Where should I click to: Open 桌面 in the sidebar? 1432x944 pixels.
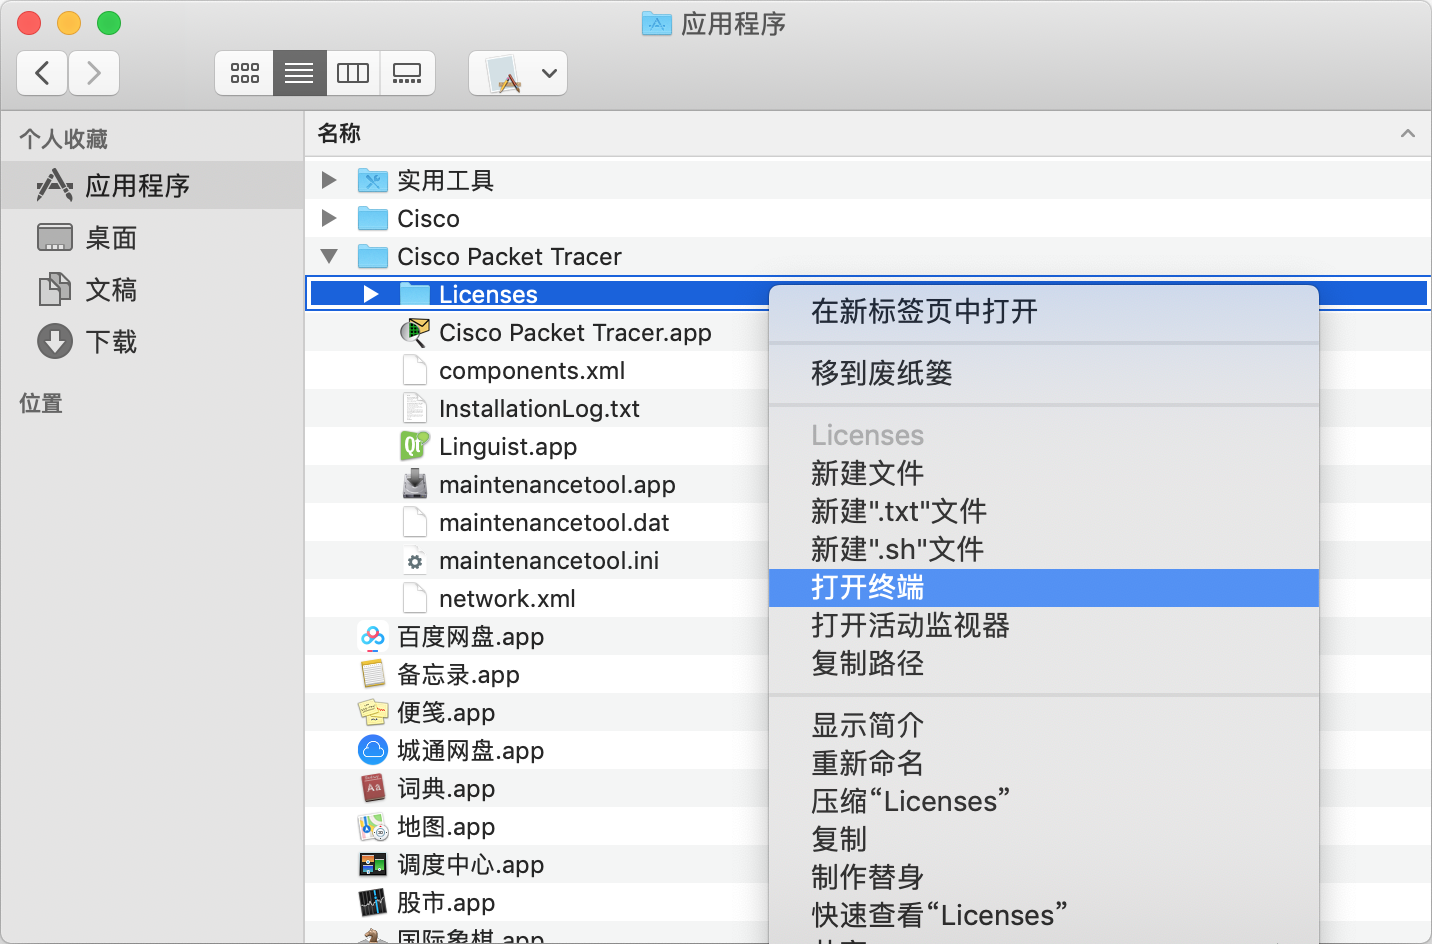coord(152,237)
